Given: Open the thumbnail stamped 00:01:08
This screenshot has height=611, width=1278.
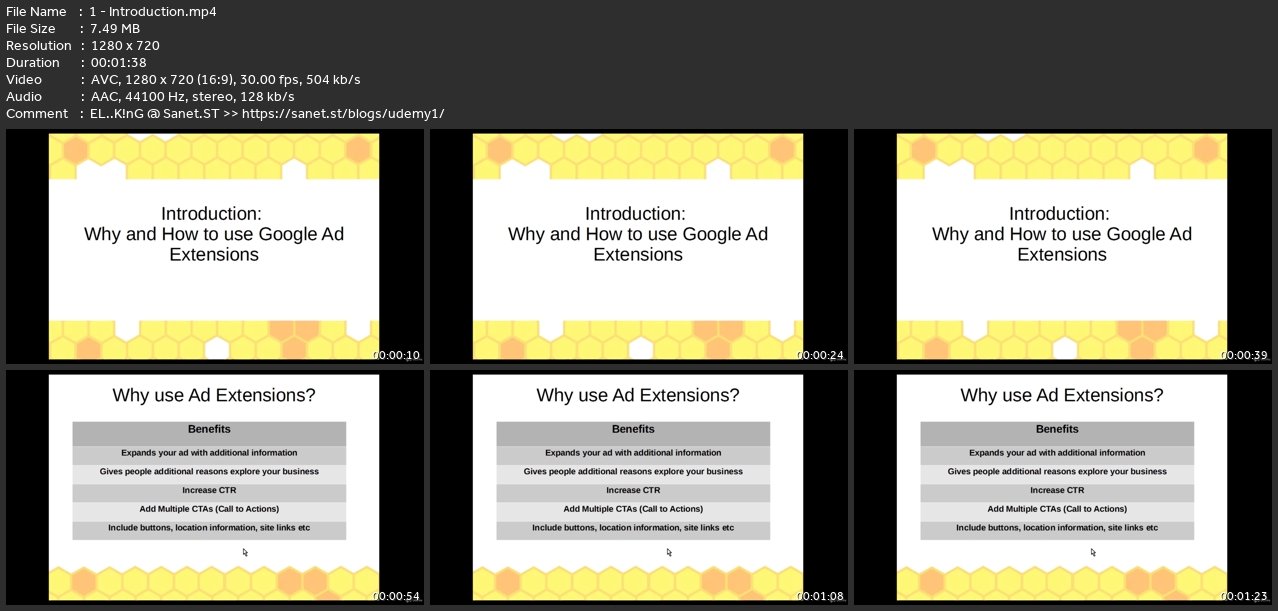Looking at the screenshot, I should 639,487.
